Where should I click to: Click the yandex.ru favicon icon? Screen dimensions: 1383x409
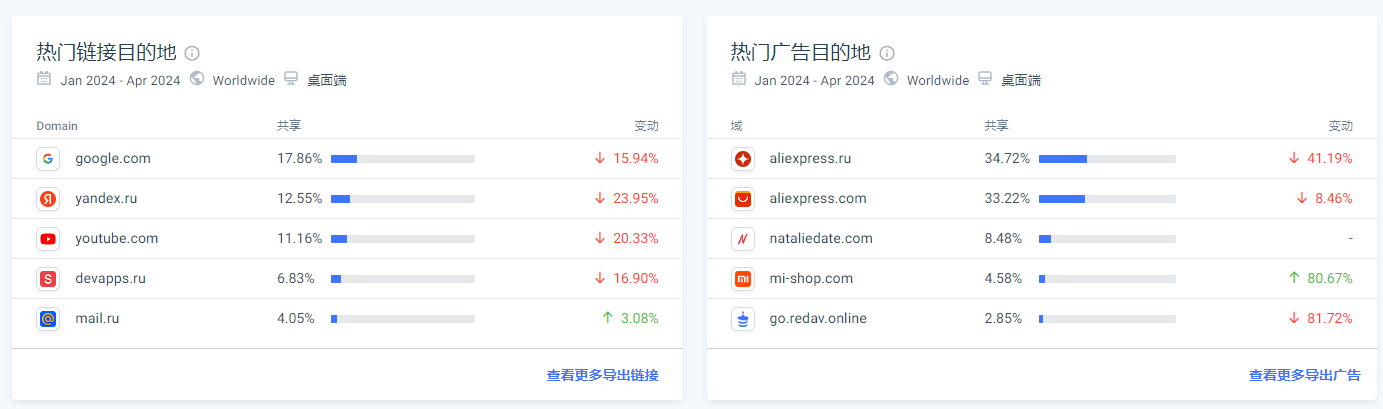tap(48, 199)
